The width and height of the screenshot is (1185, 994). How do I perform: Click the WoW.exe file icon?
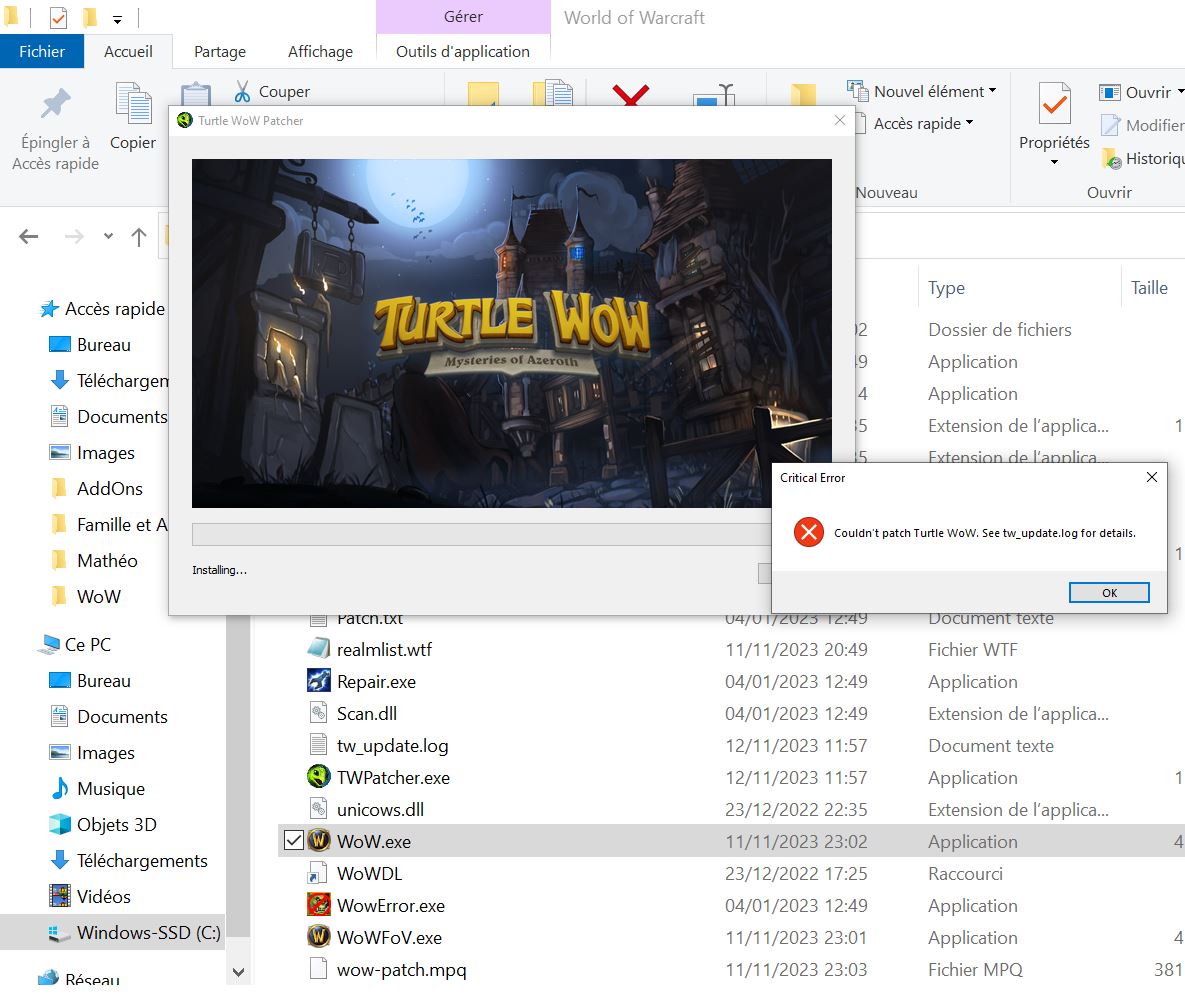[x=319, y=841]
